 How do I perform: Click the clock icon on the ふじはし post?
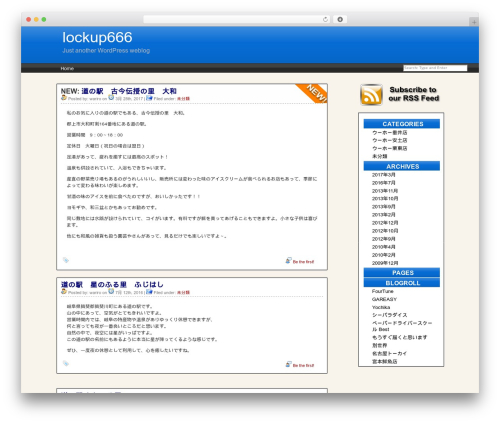111,292
